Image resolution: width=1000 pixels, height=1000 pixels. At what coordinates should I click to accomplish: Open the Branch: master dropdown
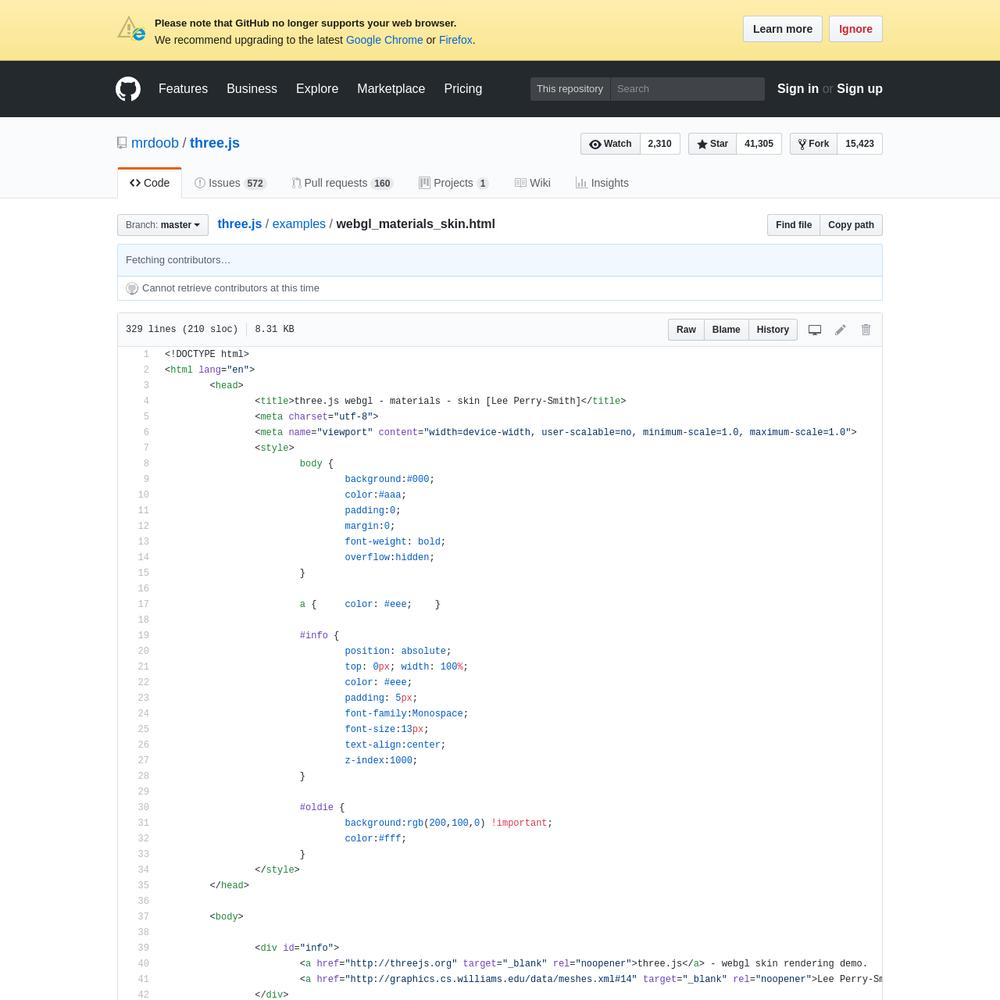tap(163, 225)
